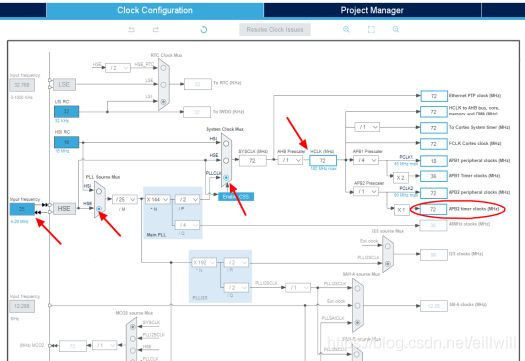Click the HCLK (MHz) value field
The image size is (525, 361).
(x=323, y=161)
